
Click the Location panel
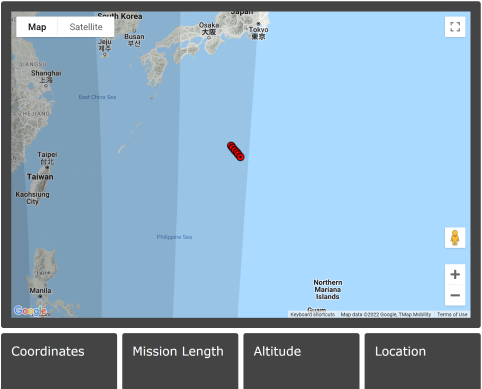423,361
